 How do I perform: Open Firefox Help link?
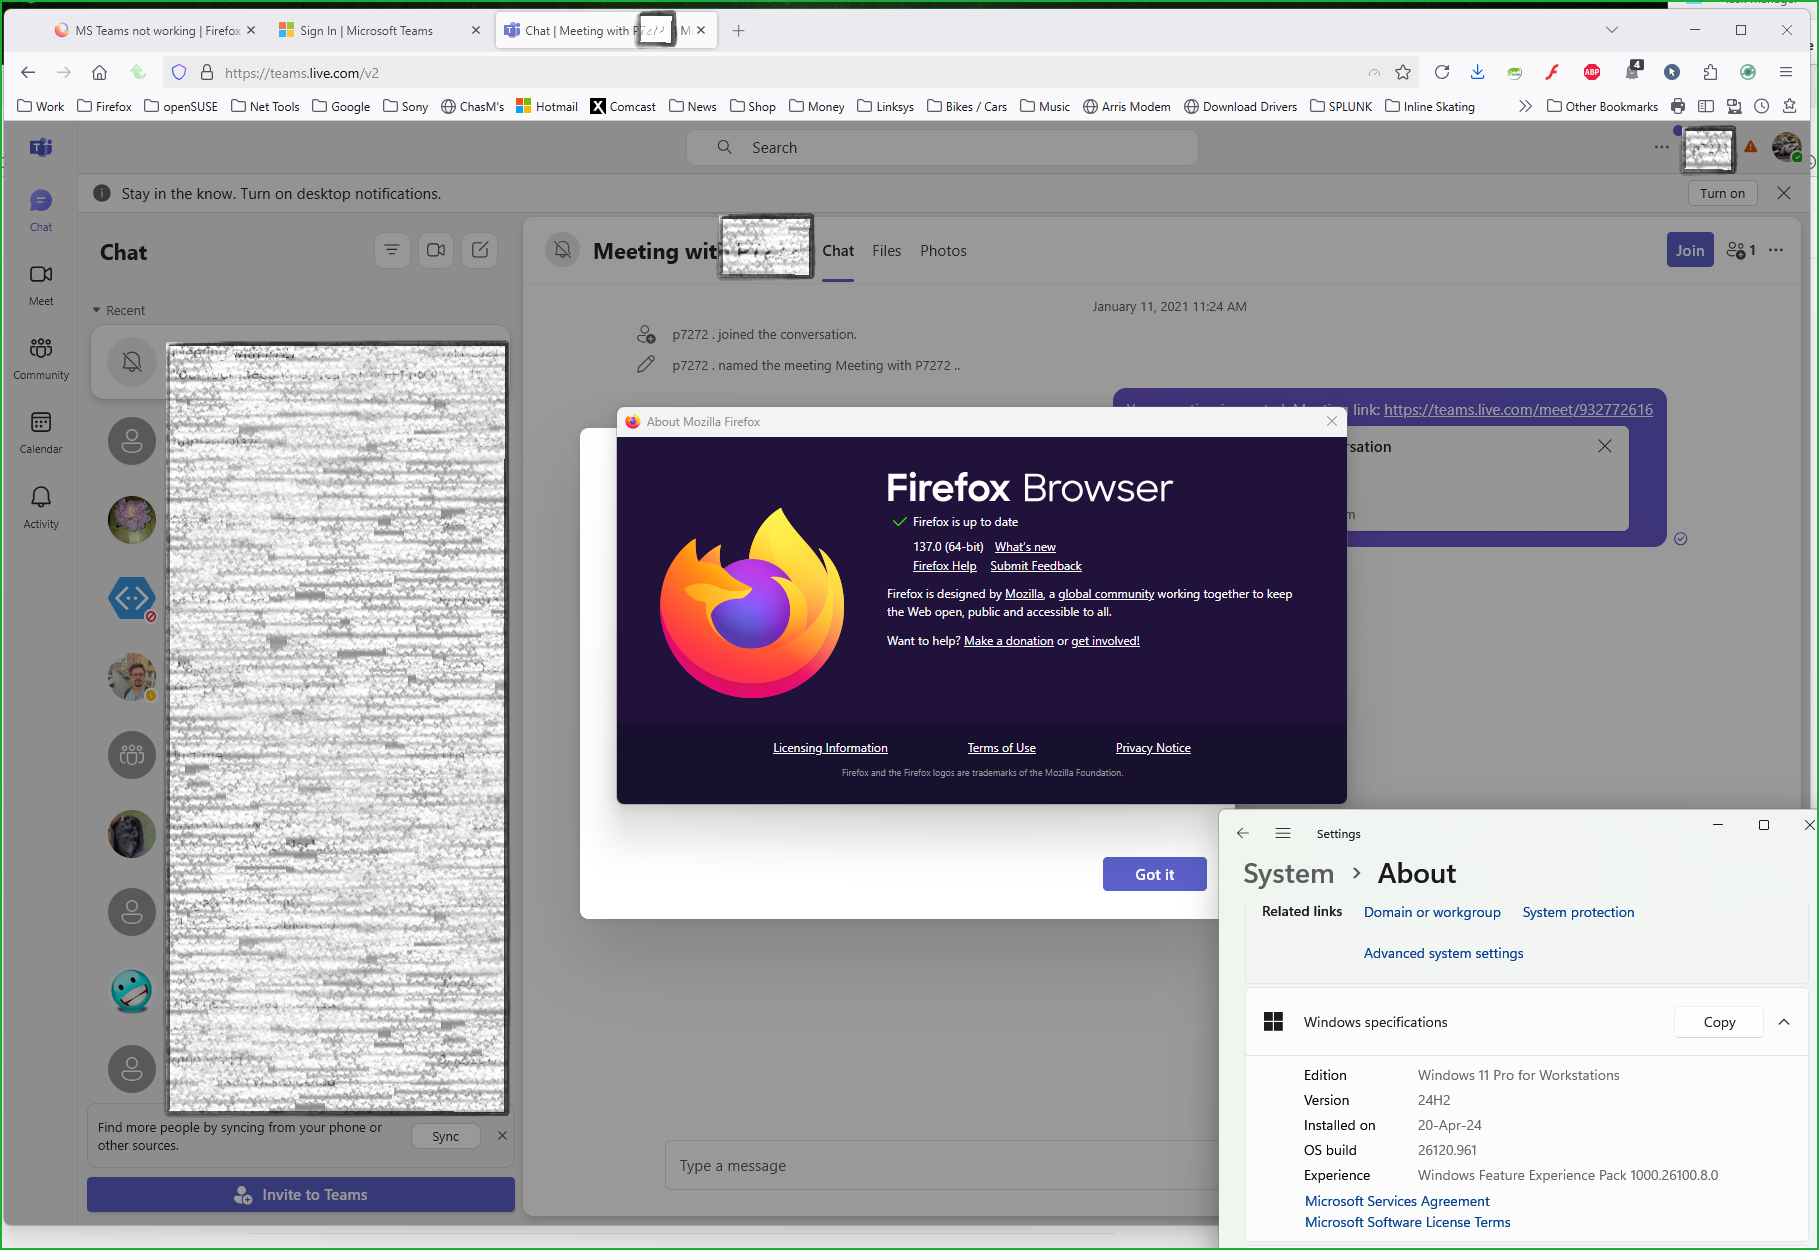point(944,566)
